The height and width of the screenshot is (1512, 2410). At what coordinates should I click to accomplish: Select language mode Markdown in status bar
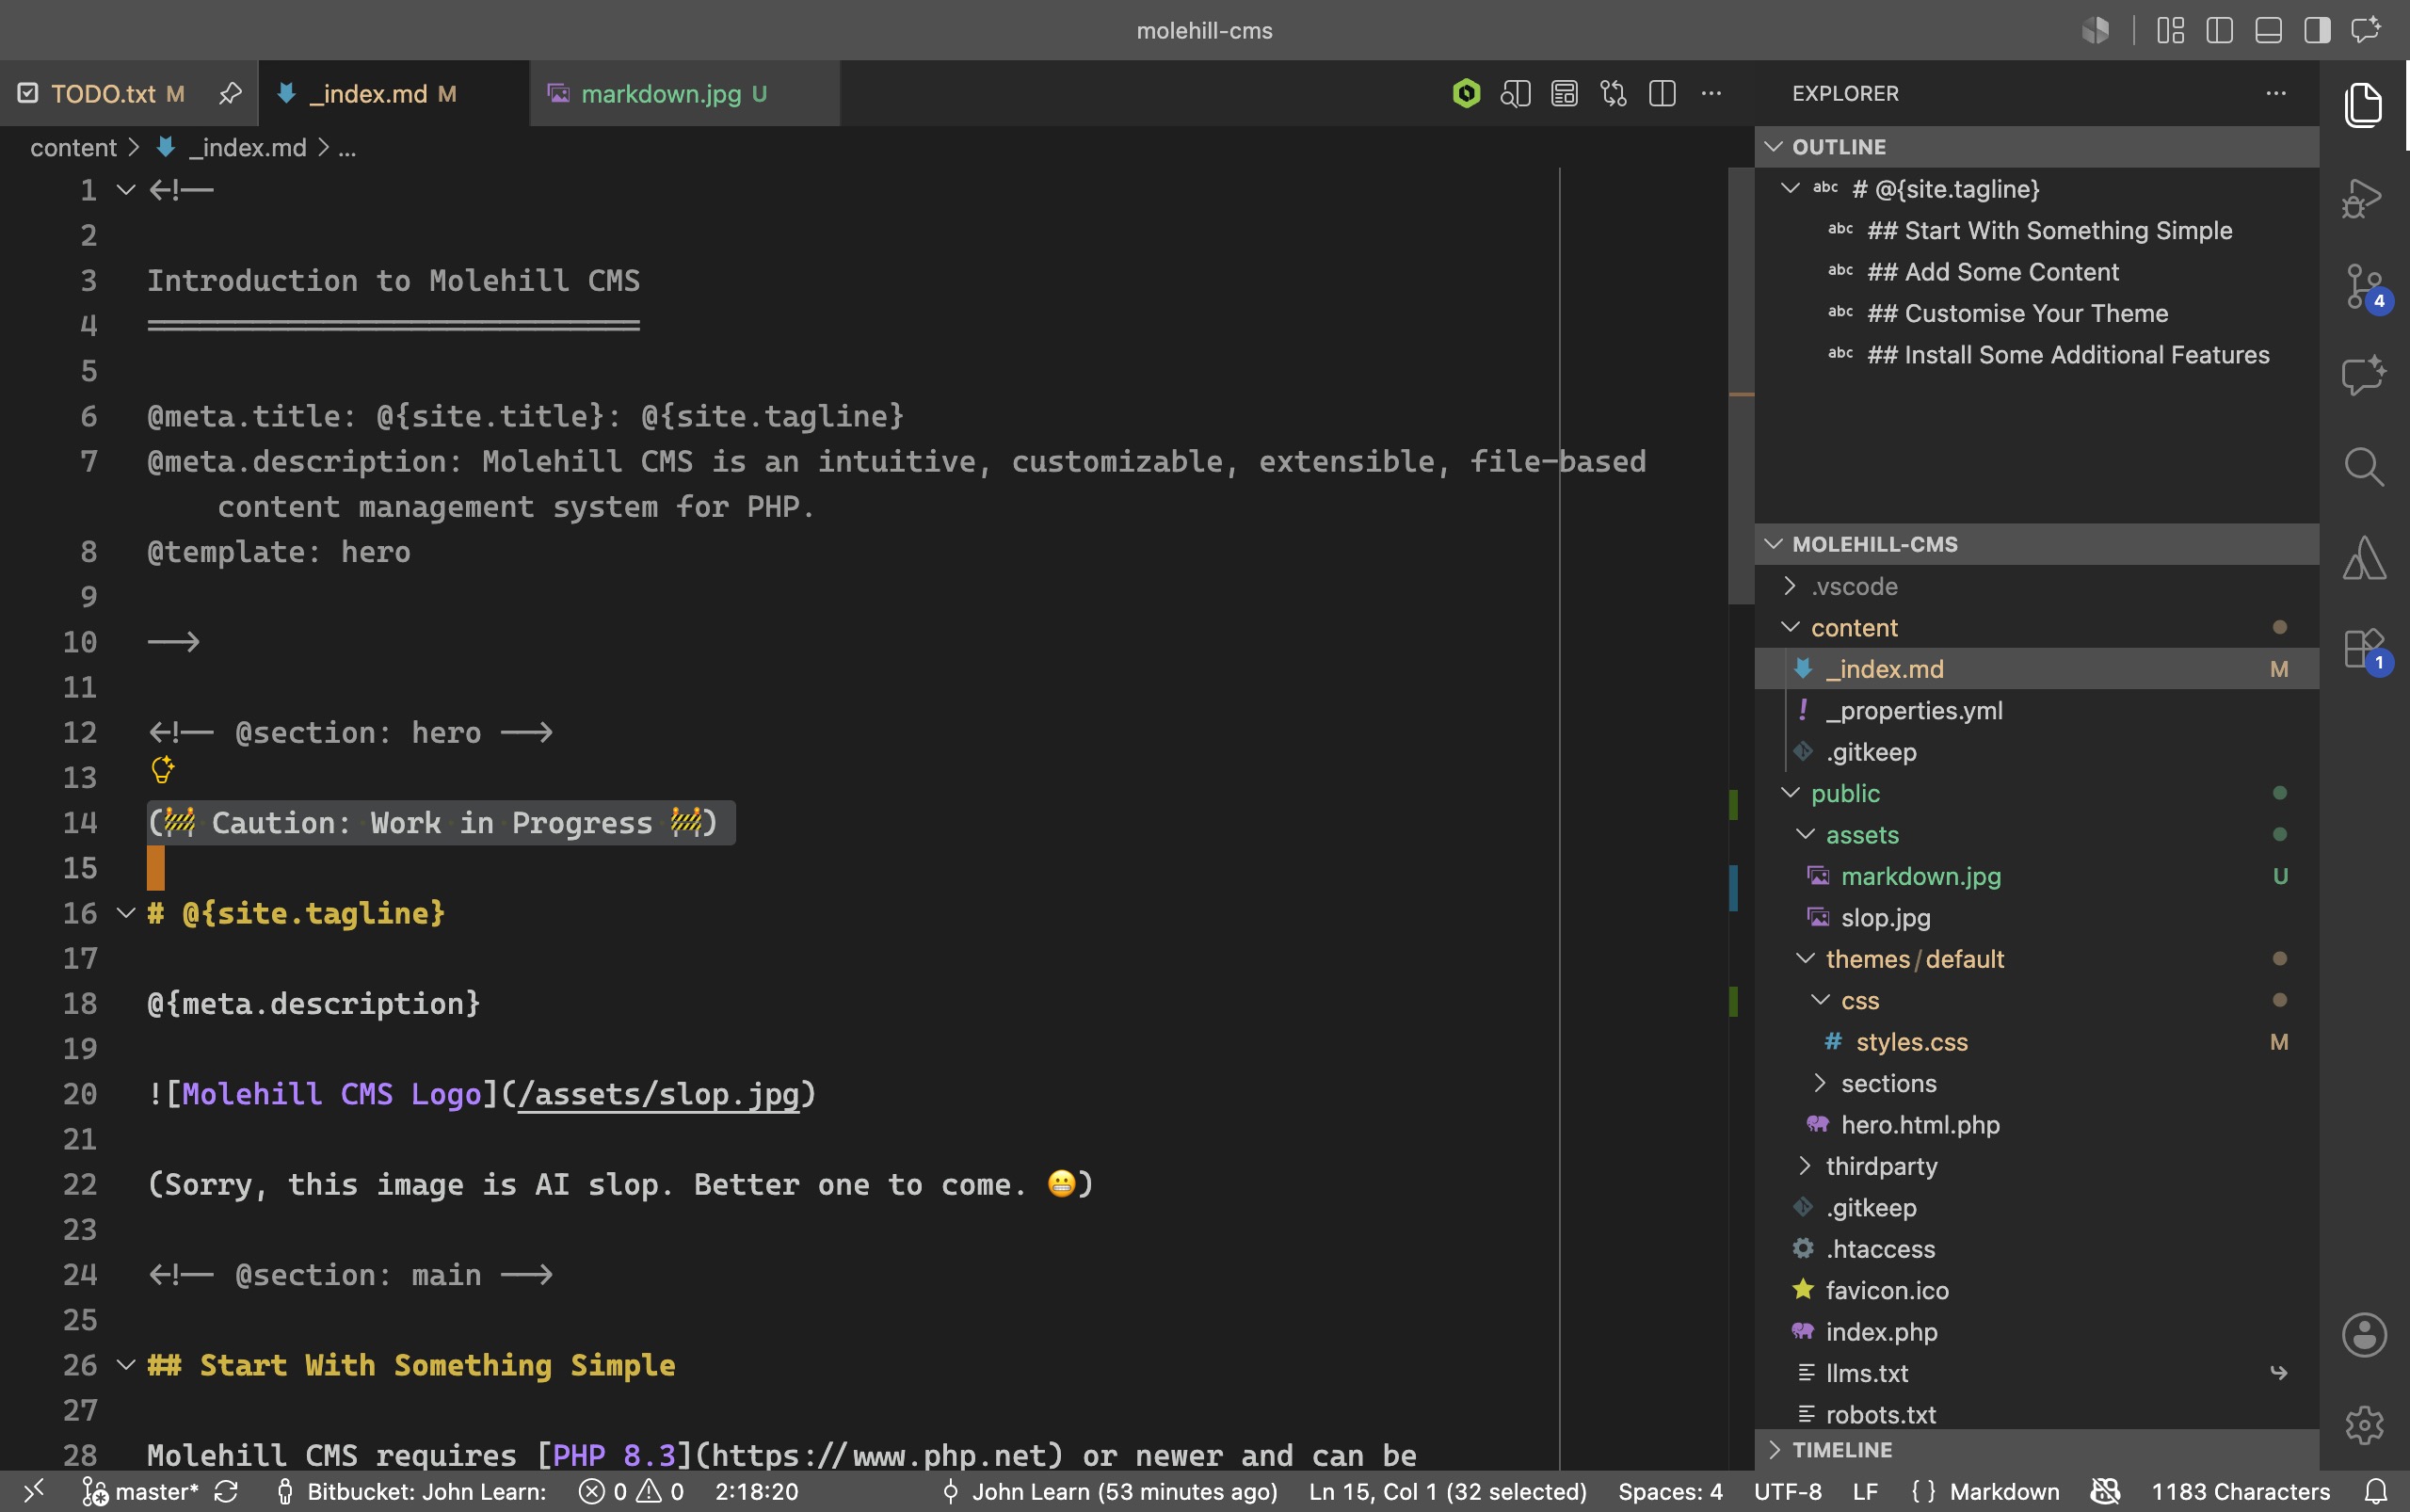click(x=2004, y=1491)
